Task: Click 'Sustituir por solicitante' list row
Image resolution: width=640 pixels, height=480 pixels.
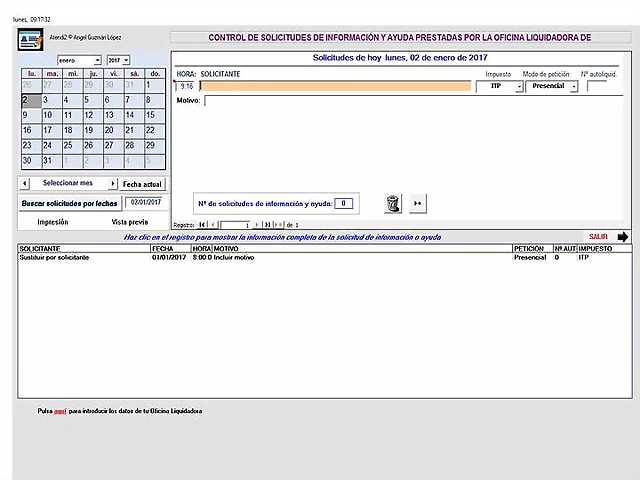Action: point(324,258)
